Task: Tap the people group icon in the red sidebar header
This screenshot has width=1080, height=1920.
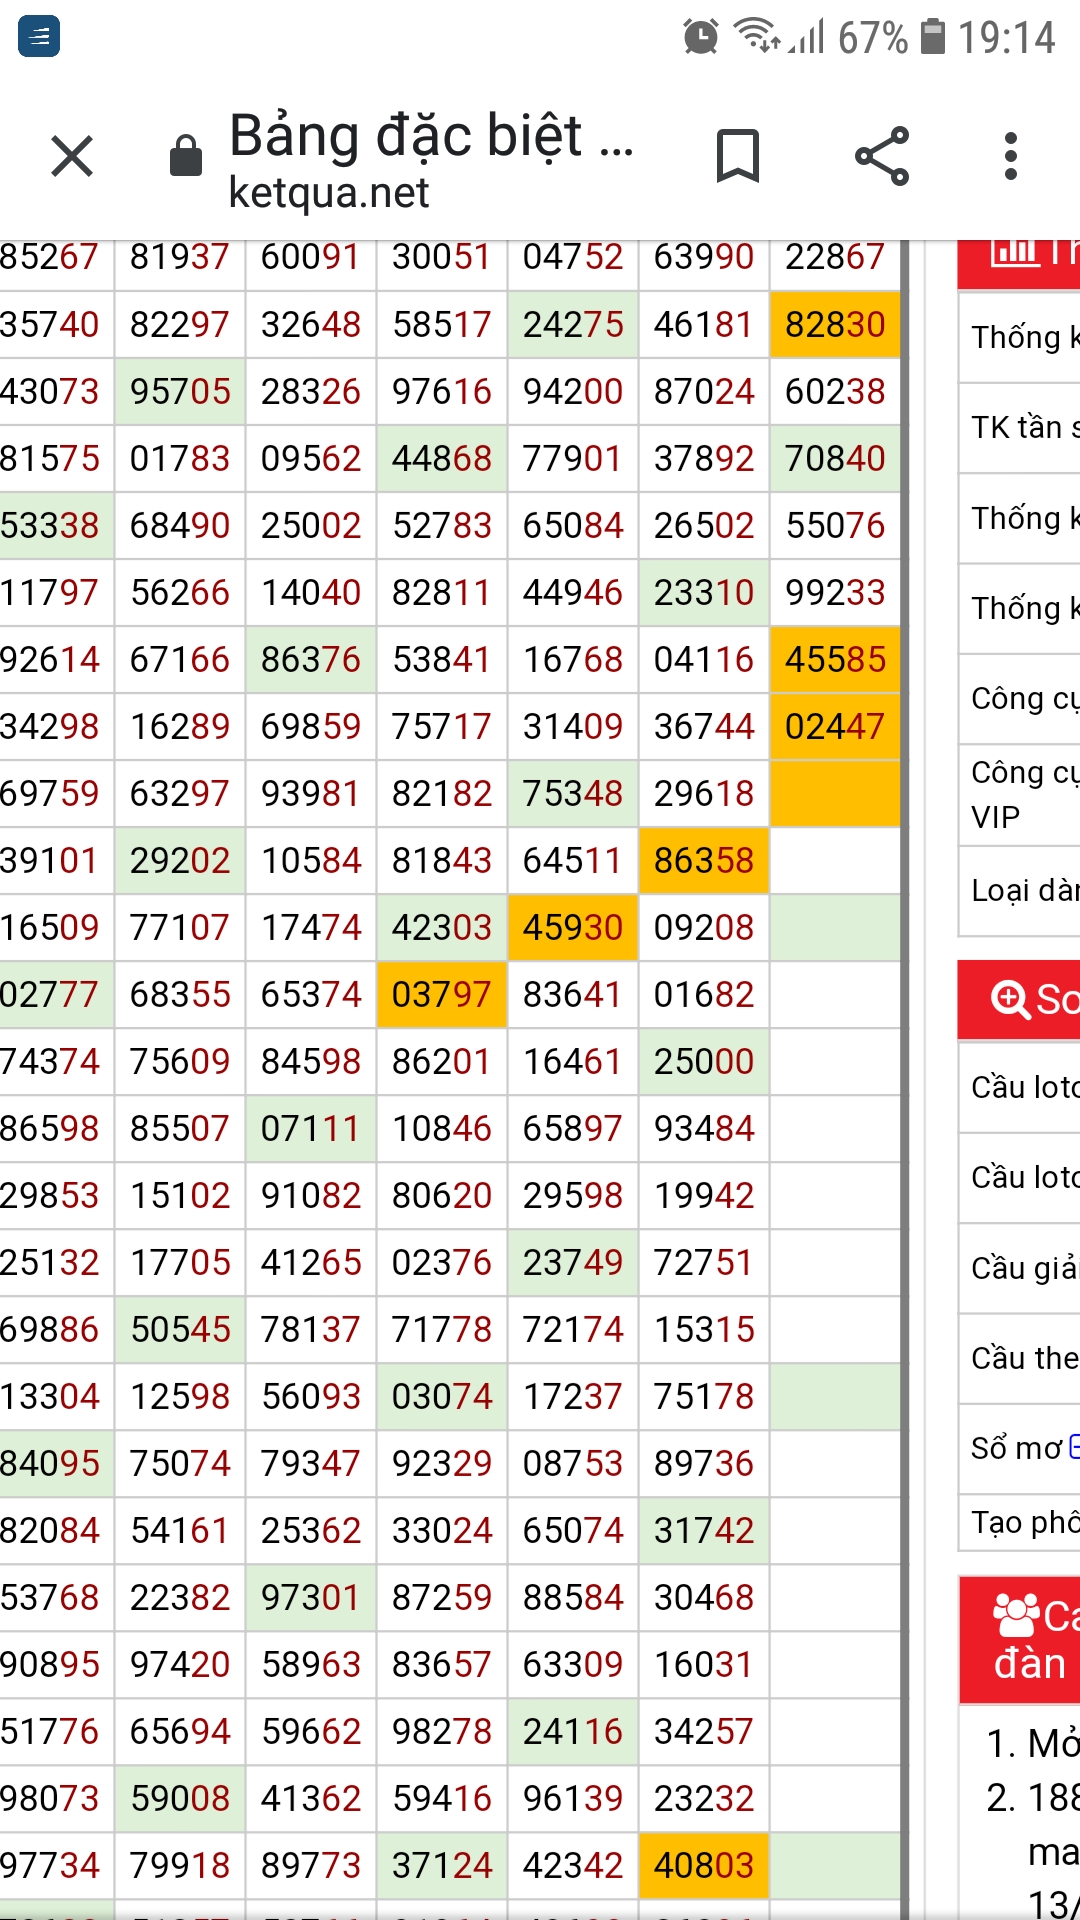Action: tap(1016, 1614)
